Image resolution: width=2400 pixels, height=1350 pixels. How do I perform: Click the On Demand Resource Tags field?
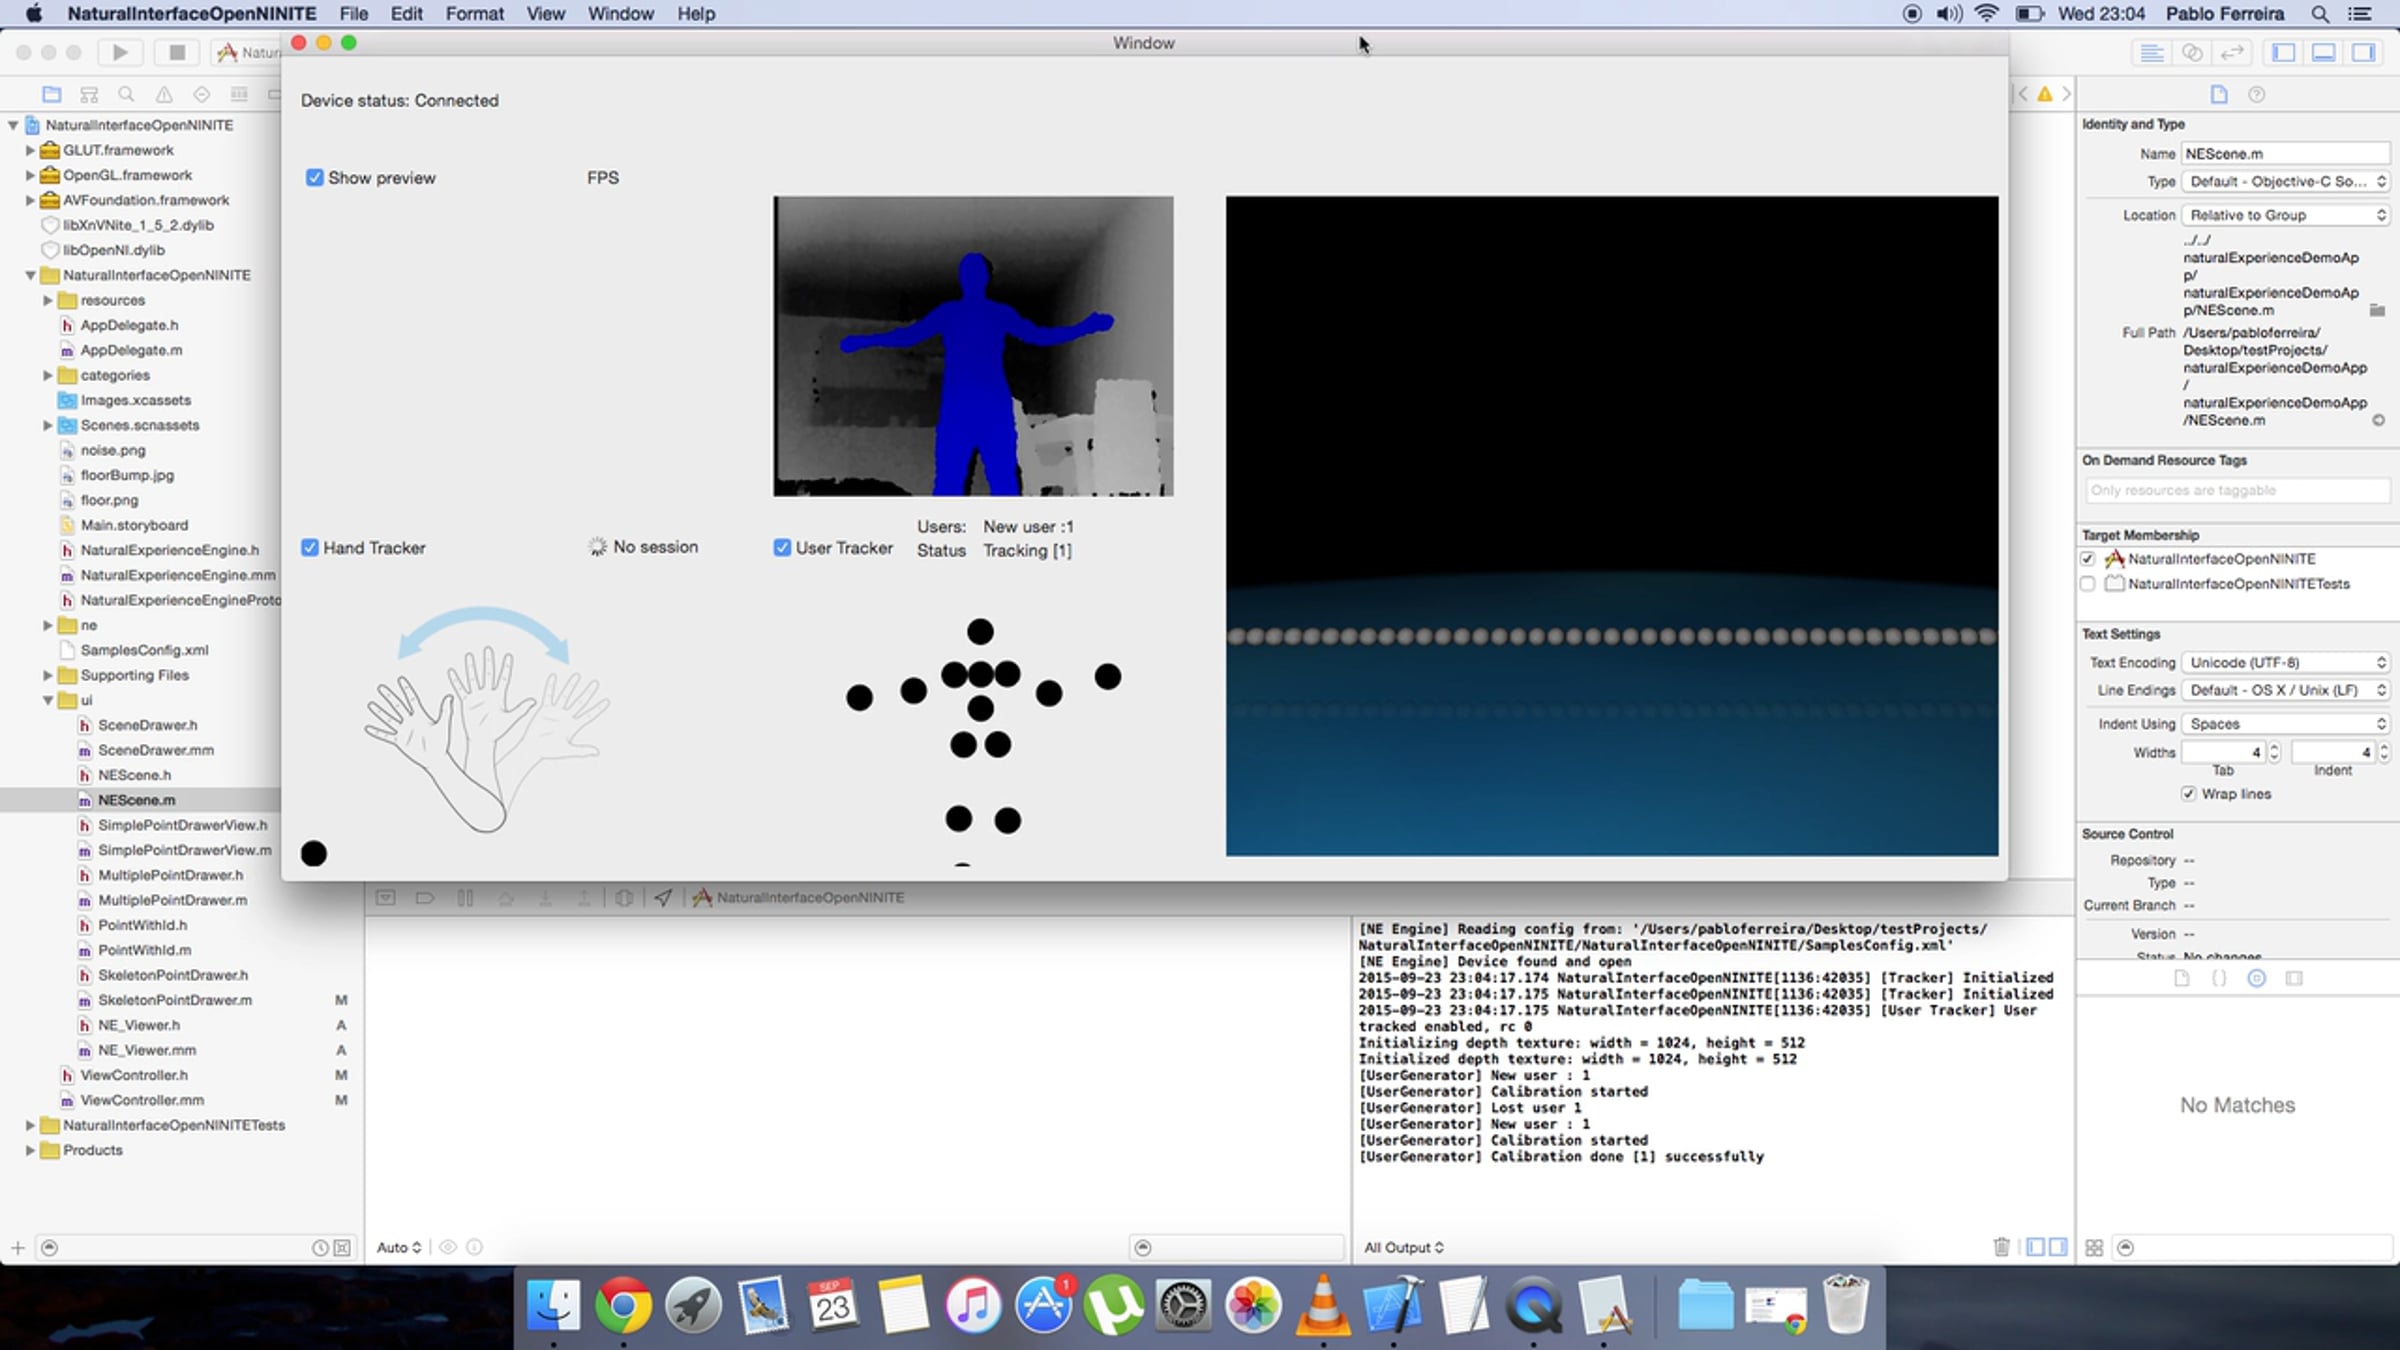pos(2237,490)
